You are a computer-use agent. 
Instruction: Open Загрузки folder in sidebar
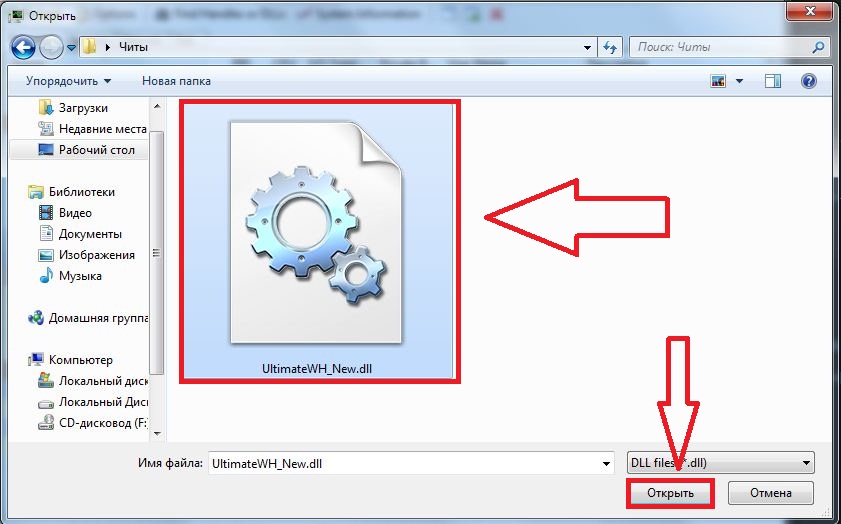coord(83,107)
